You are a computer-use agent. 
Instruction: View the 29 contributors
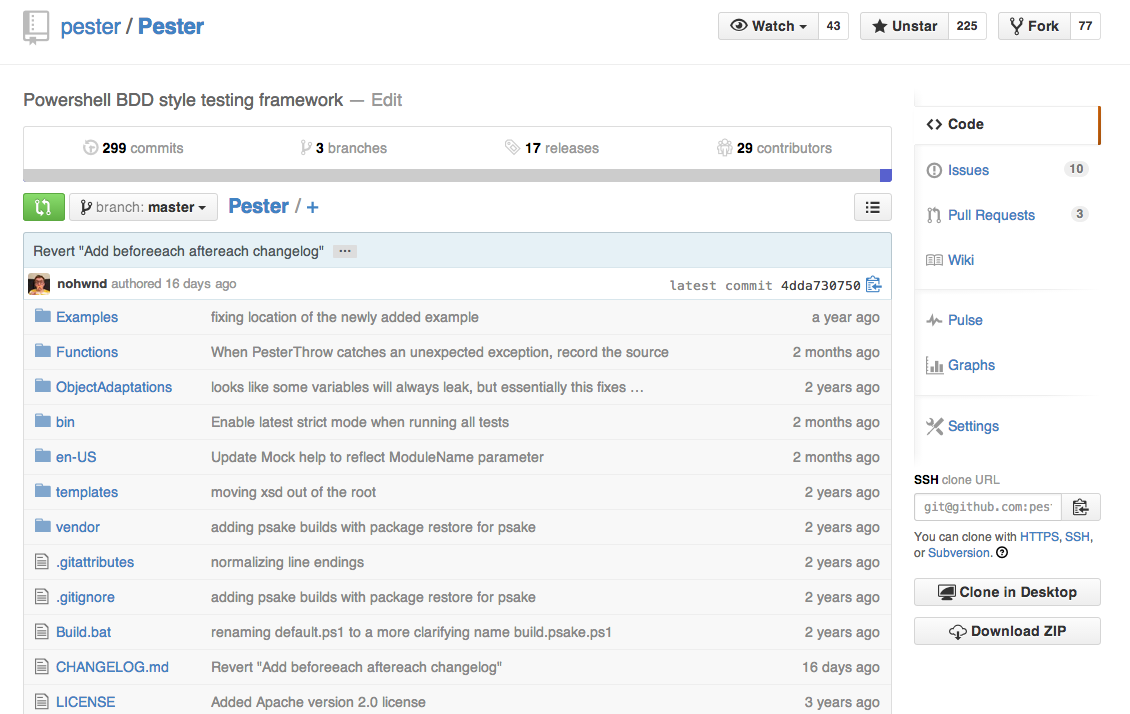(775, 148)
